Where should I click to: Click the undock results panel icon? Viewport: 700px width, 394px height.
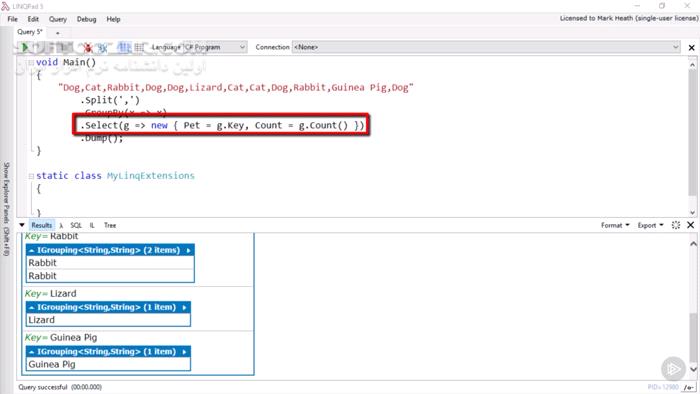point(676,225)
